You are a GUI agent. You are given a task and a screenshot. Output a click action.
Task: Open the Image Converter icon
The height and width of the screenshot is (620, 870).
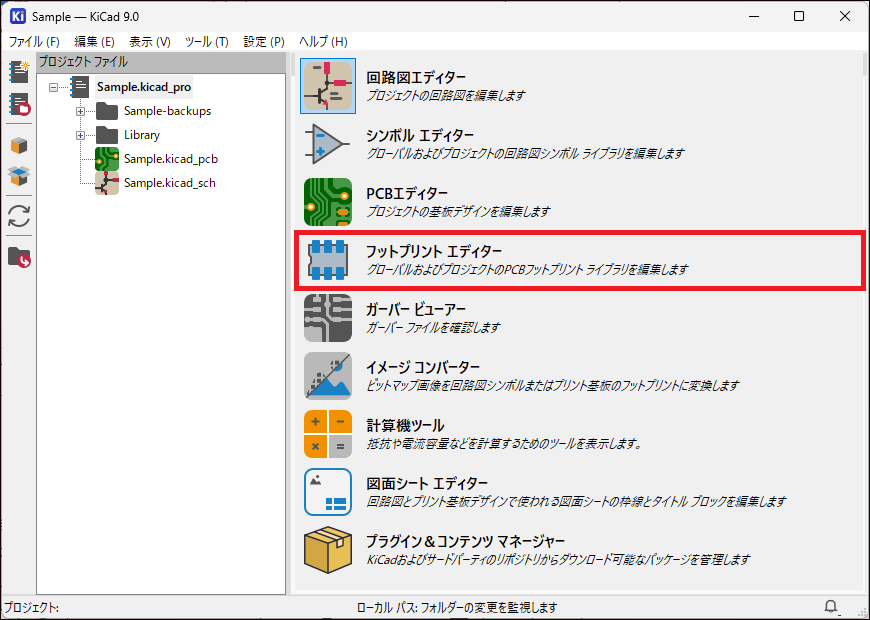click(327, 377)
